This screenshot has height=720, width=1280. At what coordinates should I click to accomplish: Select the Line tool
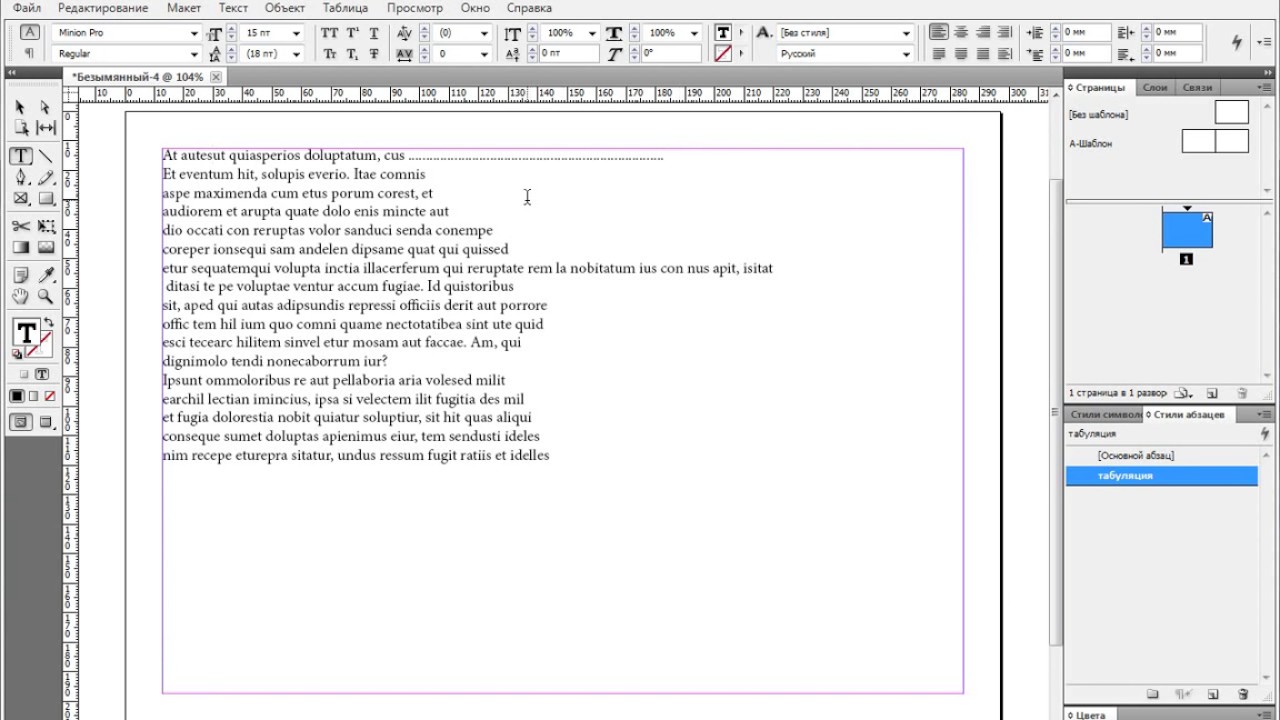[x=46, y=156]
